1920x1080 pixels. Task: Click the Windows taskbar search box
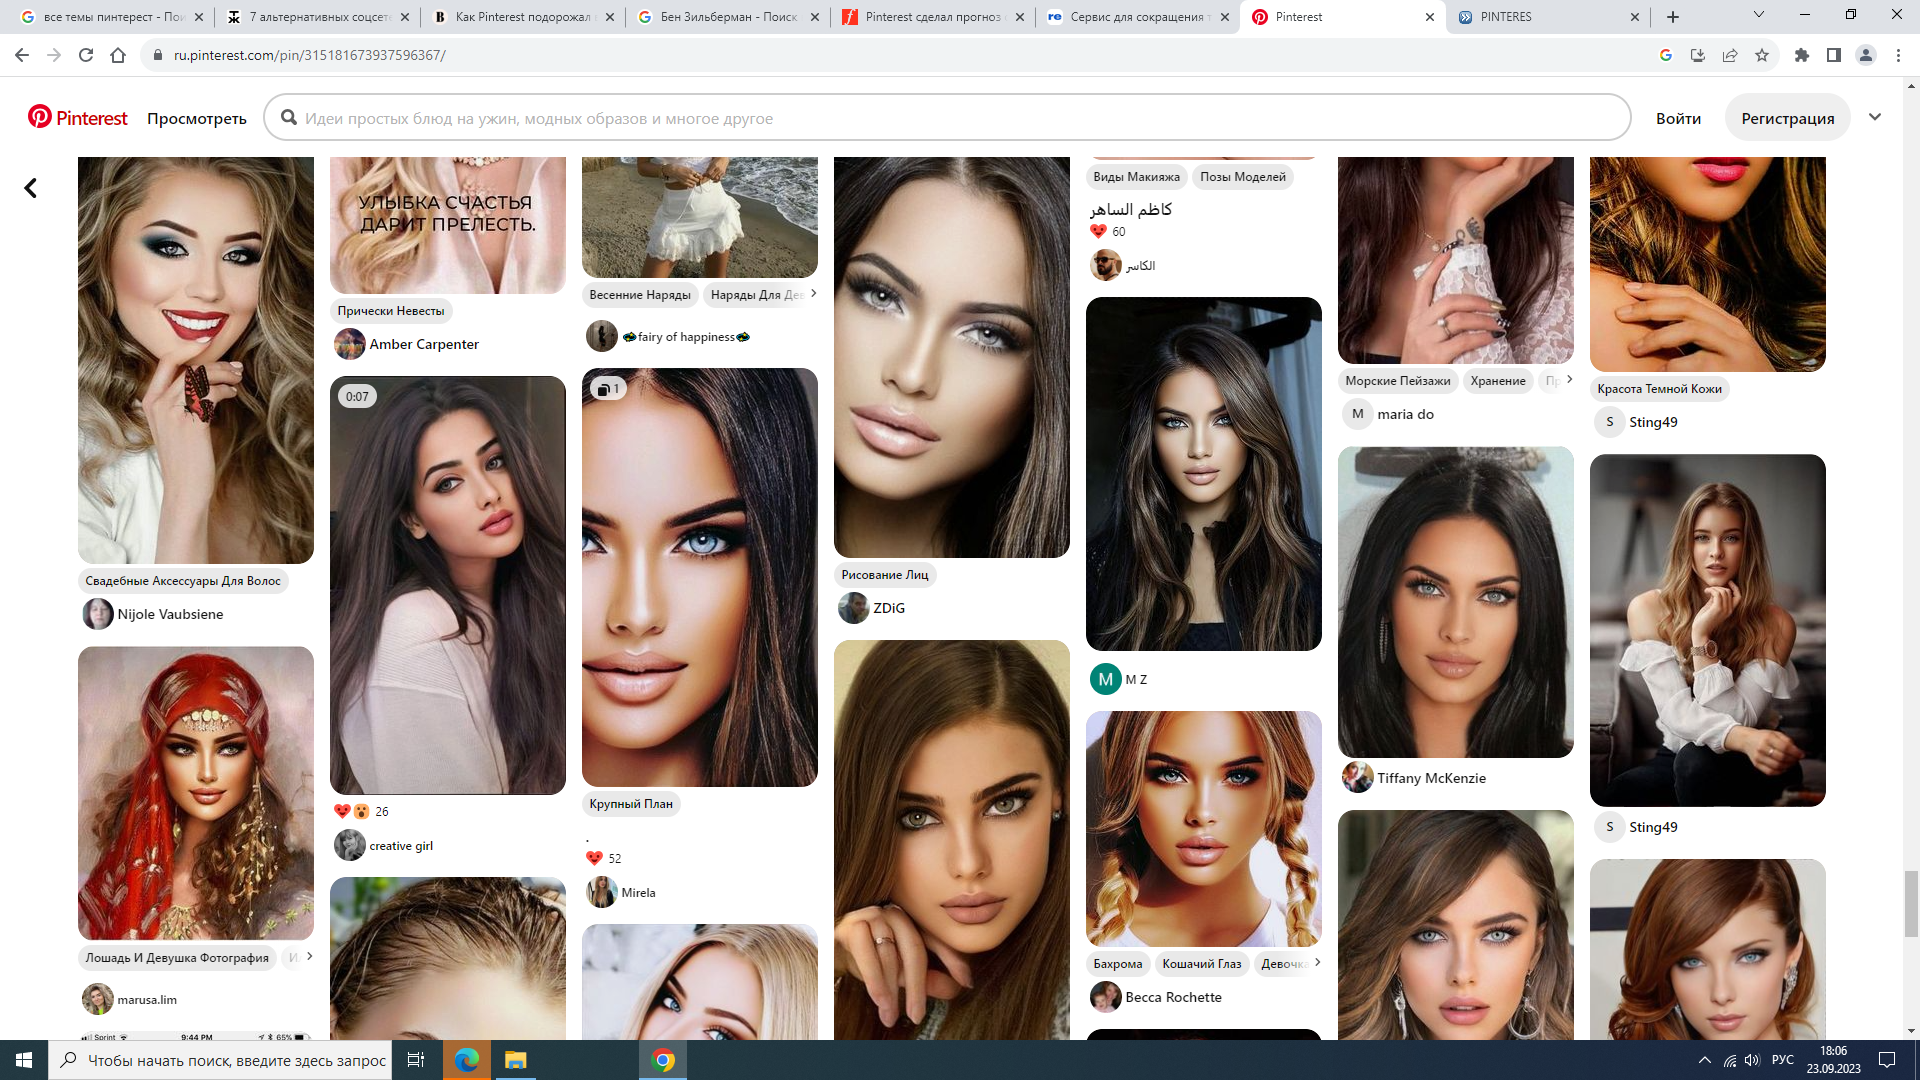tap(220, 1060)
